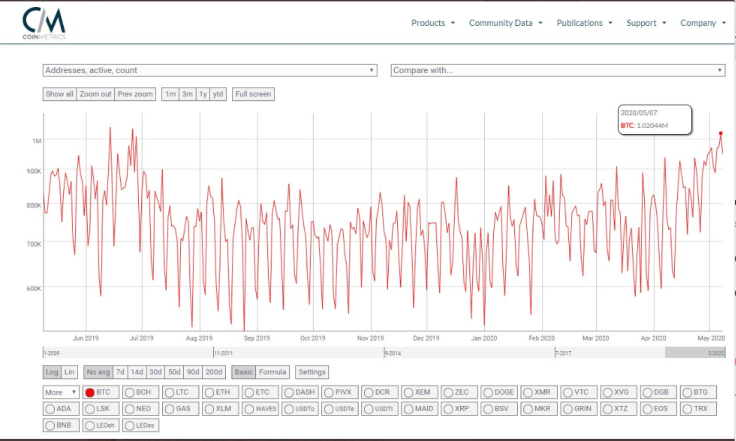Switch the scale to Log

(52, 372)
